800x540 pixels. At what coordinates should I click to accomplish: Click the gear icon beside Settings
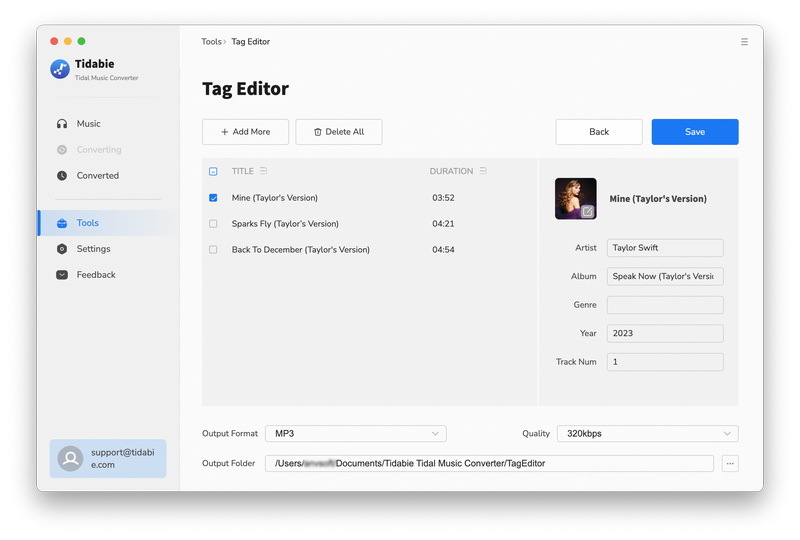[62, 249]
